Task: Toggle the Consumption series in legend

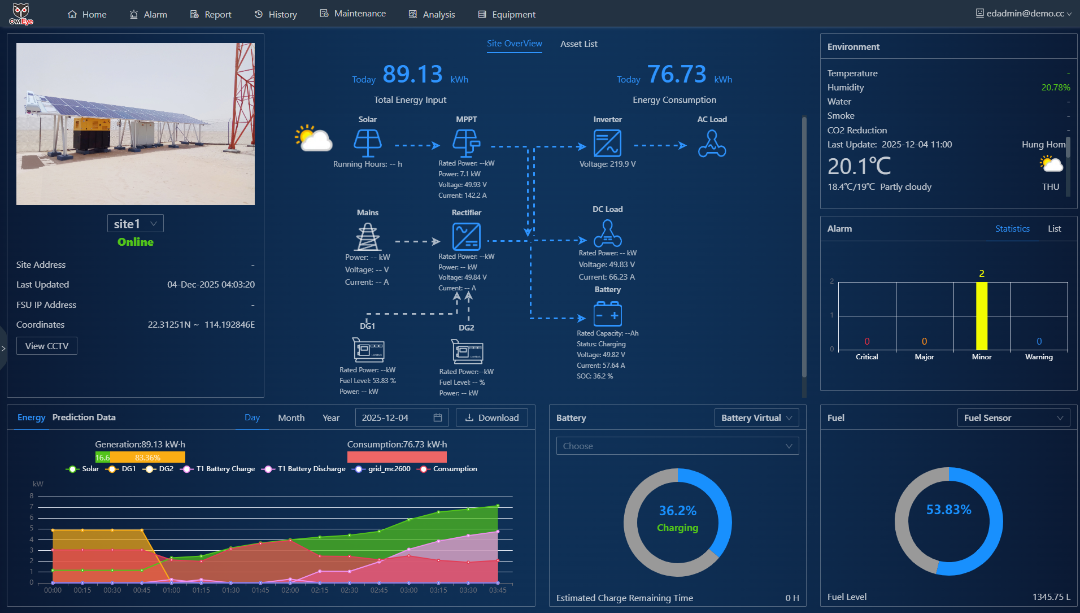Action: click(x=447, y=469)
